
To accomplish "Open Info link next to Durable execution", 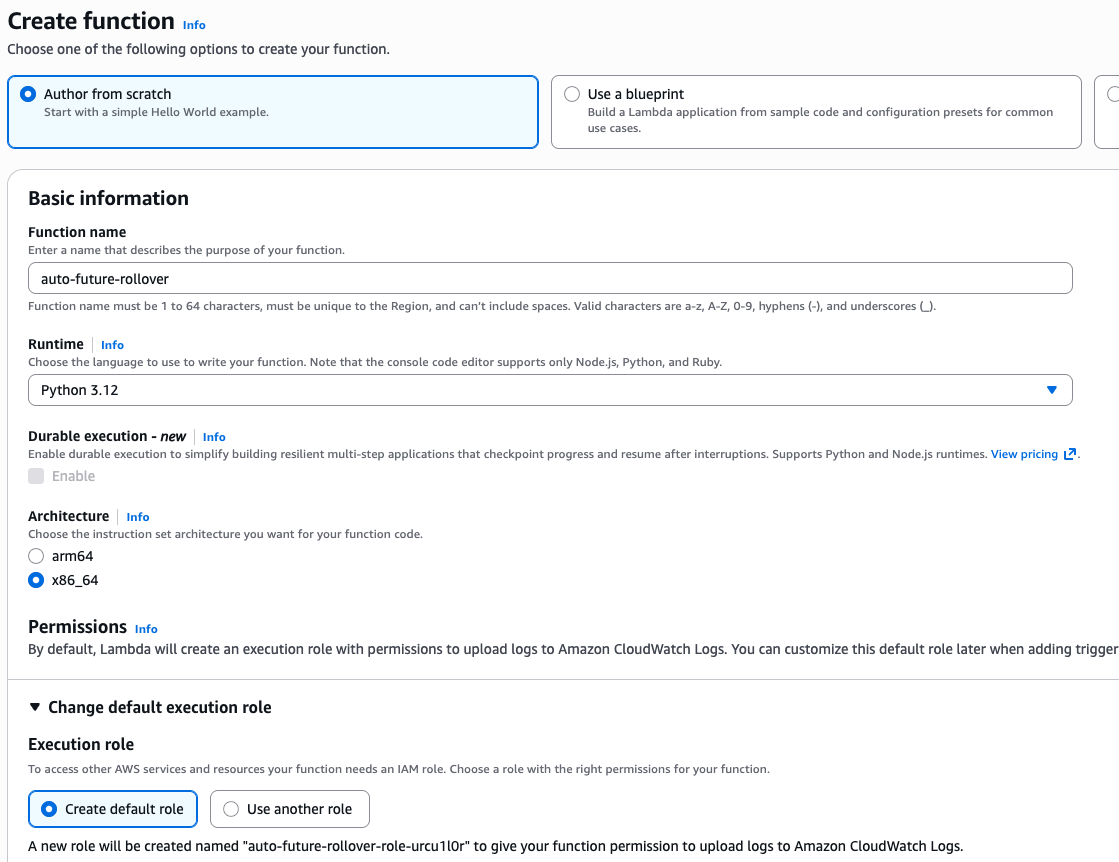I will coord(214,437).
